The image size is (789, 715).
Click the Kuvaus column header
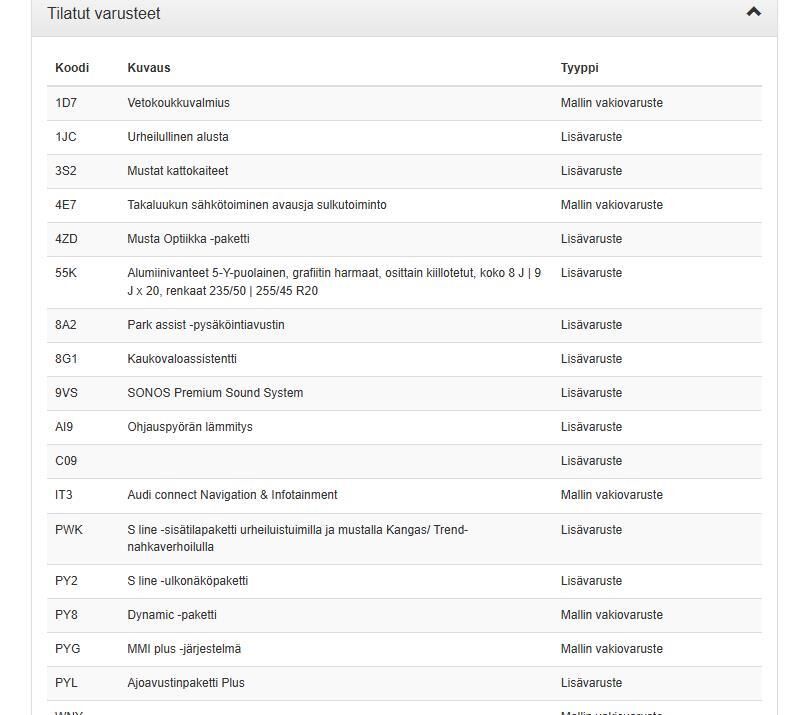click(149, 68)
